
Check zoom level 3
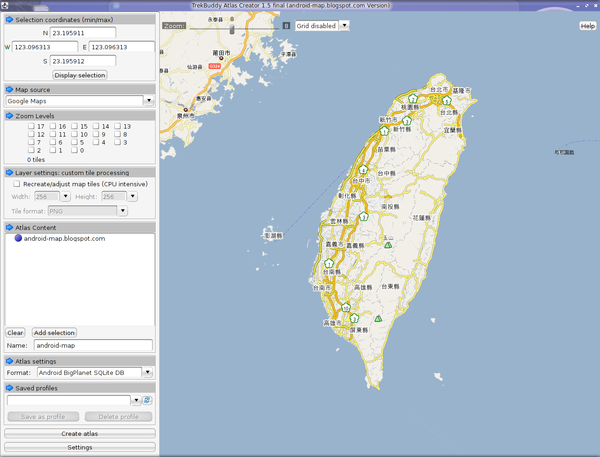click(x=117, y=142)
